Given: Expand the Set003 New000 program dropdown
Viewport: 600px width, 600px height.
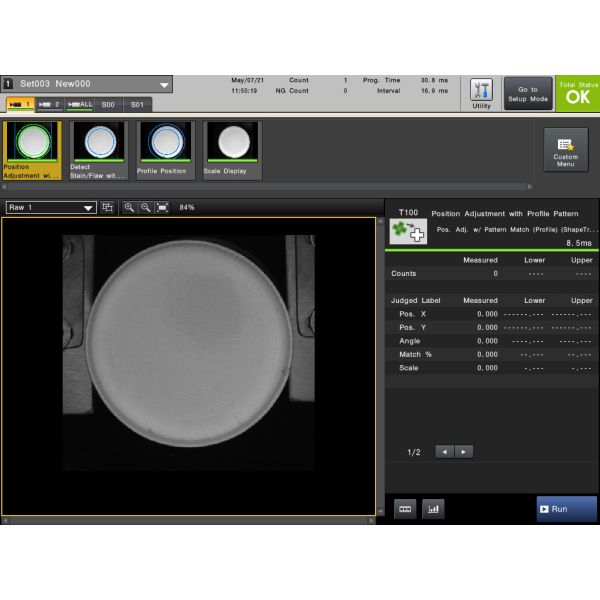Looking at the screenshot, I should tap(164, 85).
